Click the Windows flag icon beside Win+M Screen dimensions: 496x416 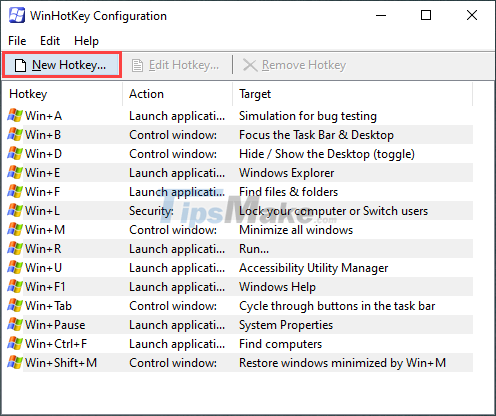[x=15, y=230]
